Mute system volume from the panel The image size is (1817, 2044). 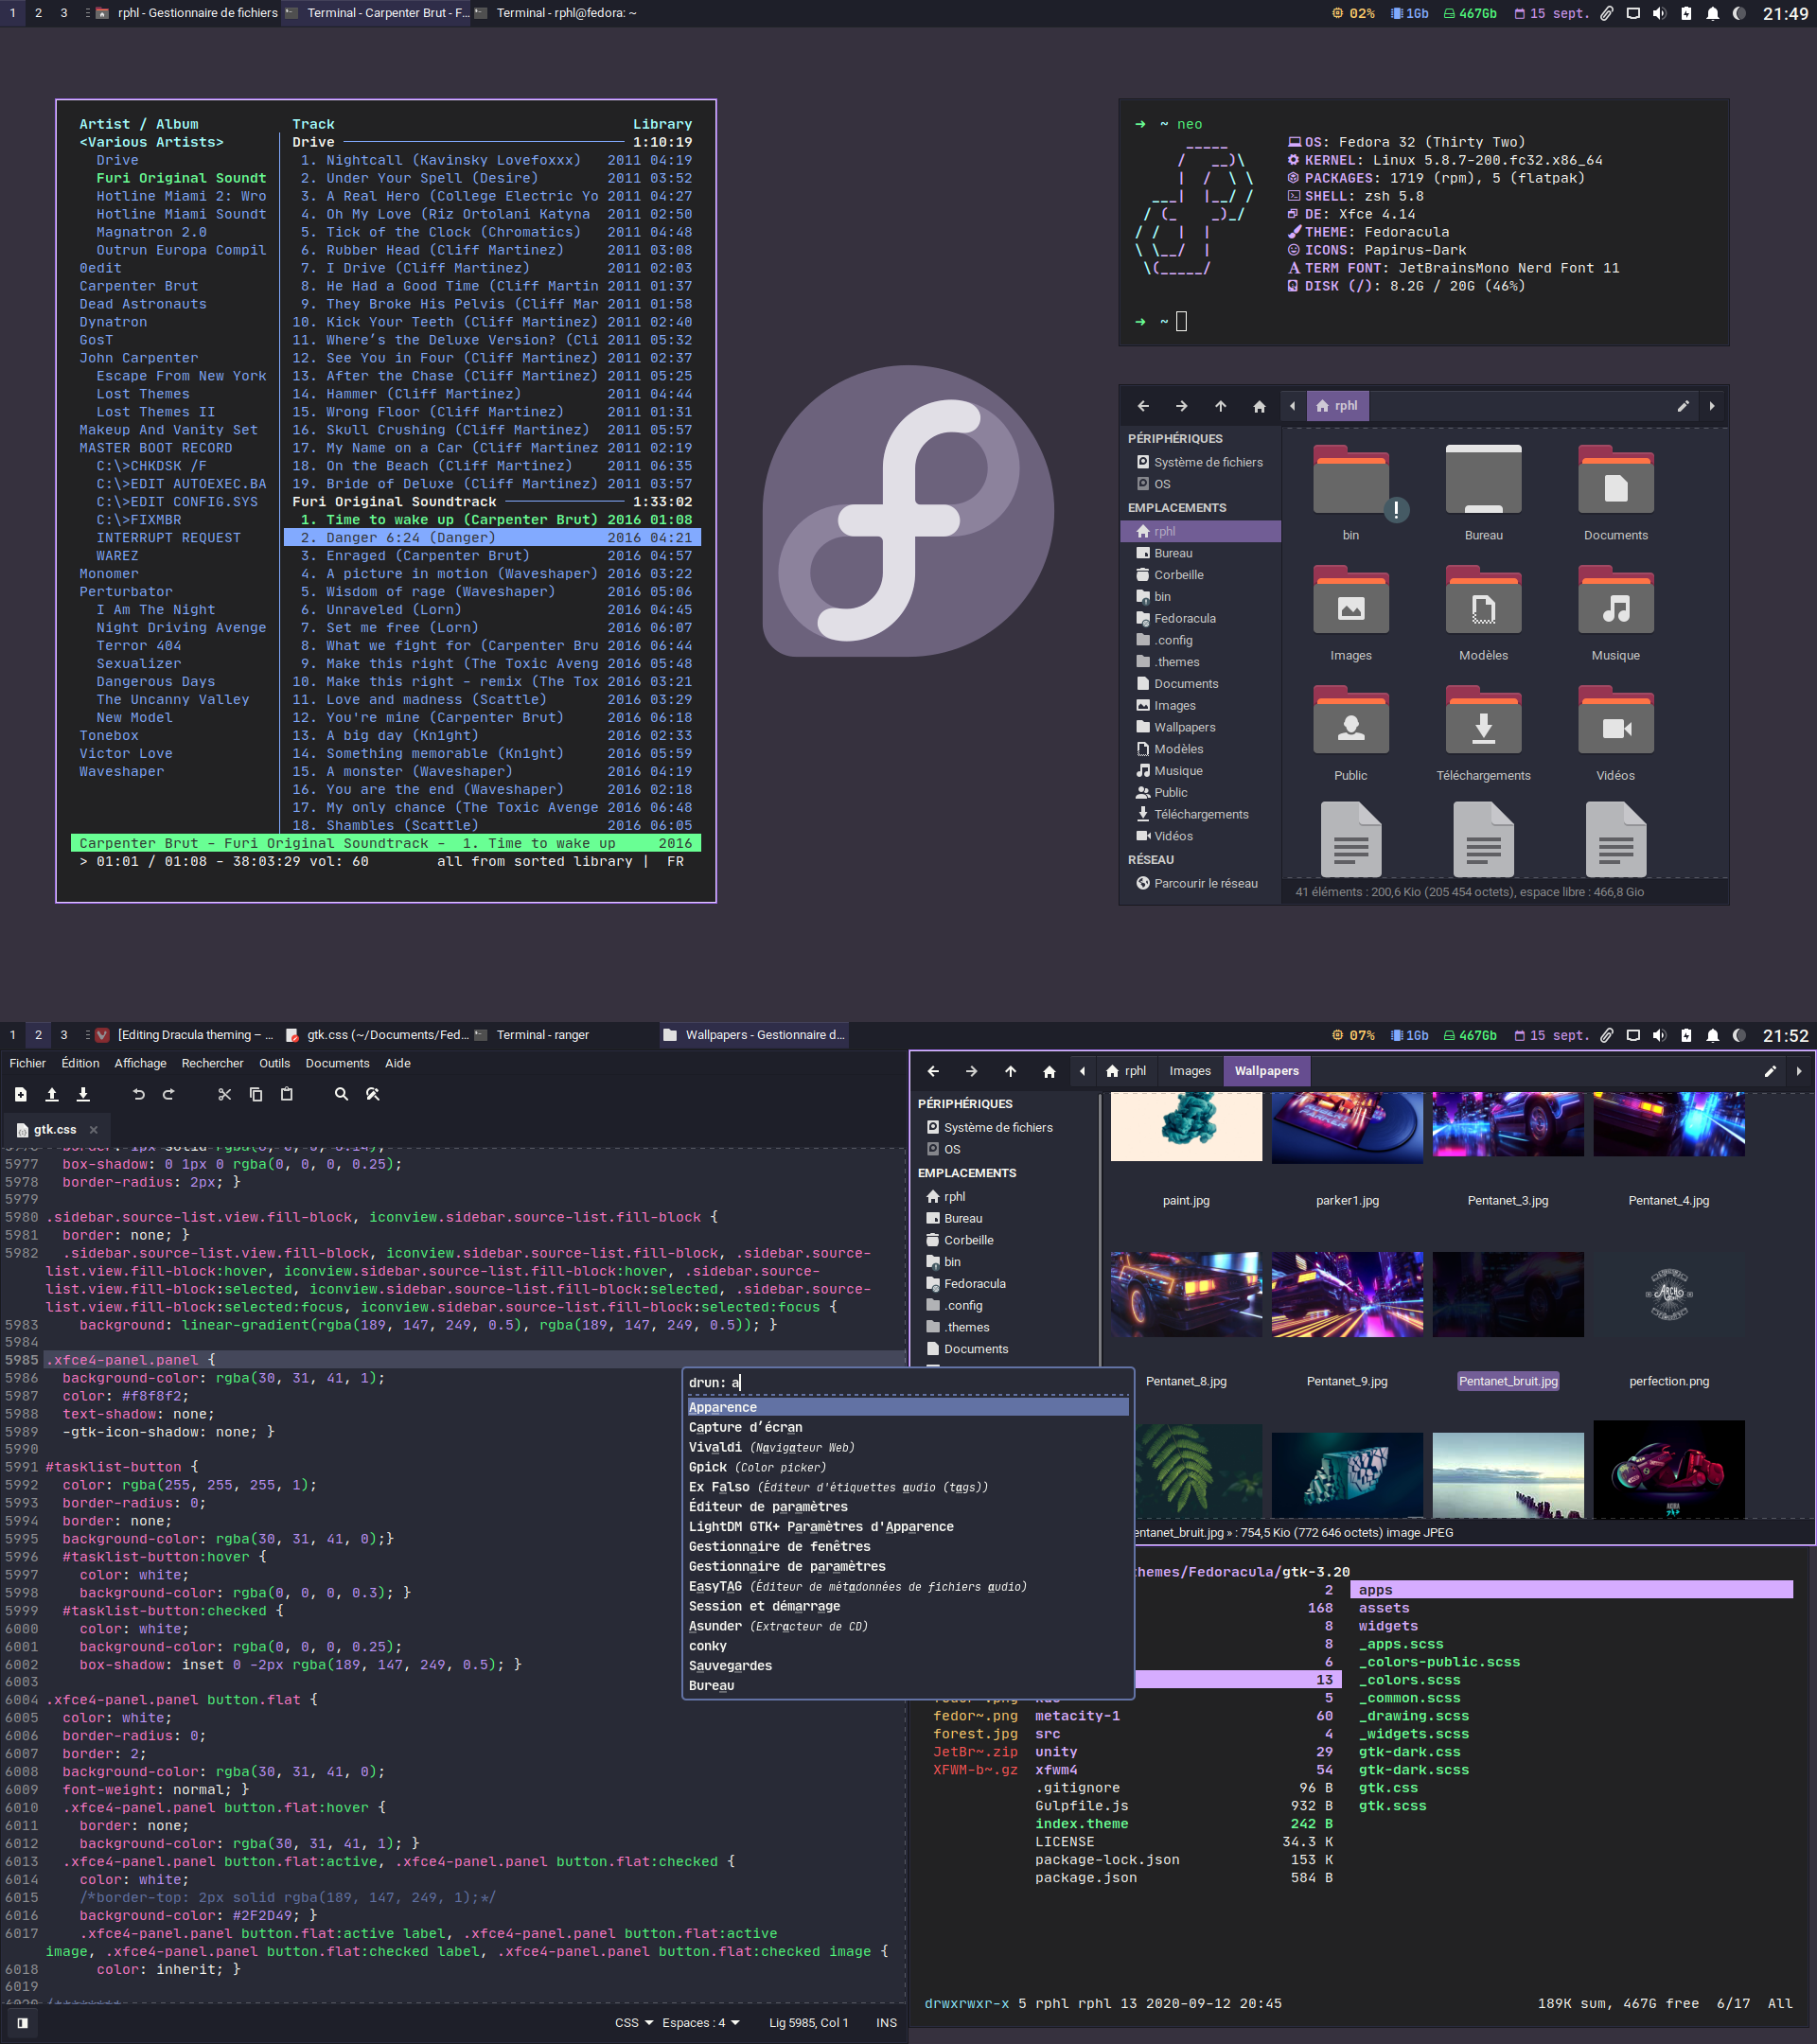pyautogui.click(x=1658, y=1035)
